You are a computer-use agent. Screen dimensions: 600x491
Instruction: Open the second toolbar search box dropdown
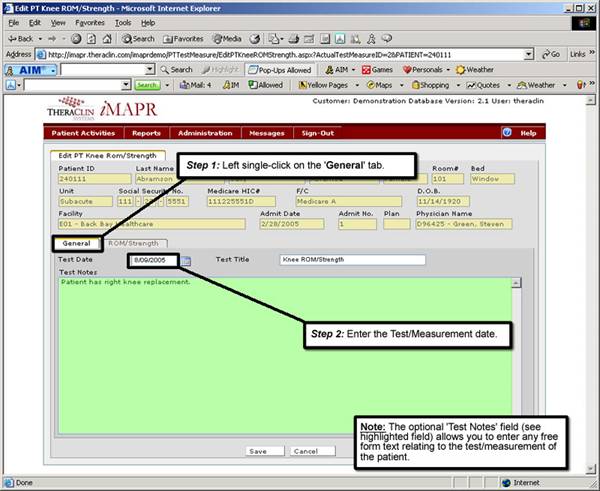click(x=126, y=85)
